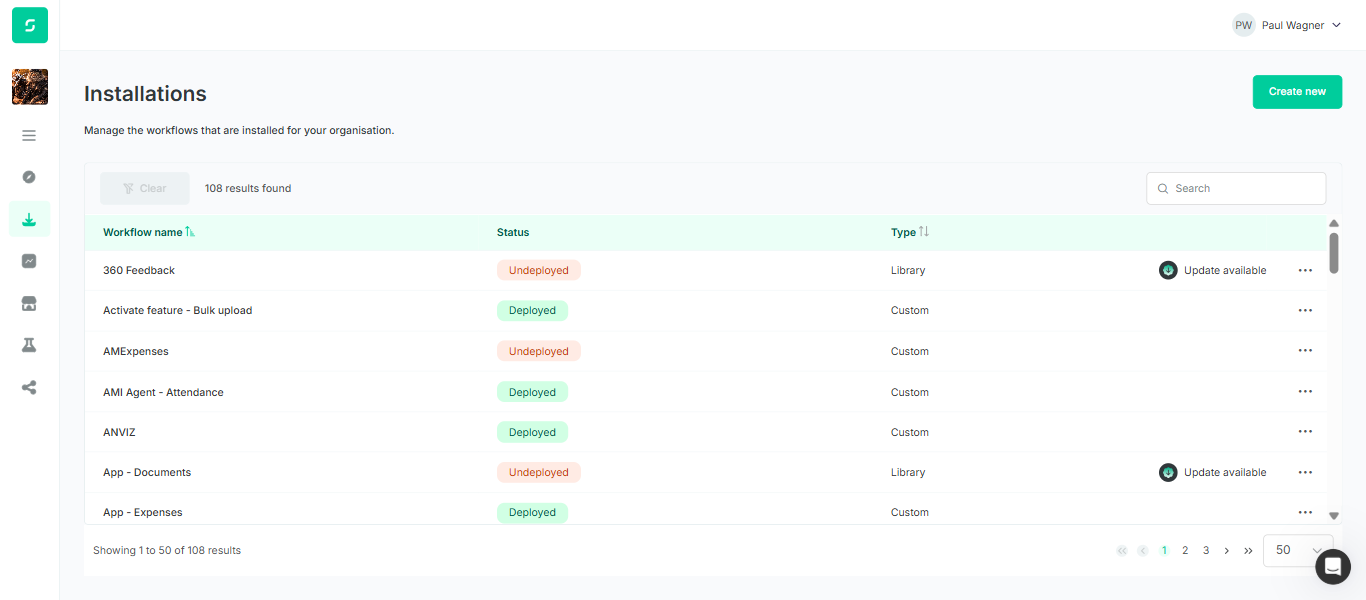Screen dimensions: 1366x600
Task: Click the Clear filters button
Action: pos(145,188)
